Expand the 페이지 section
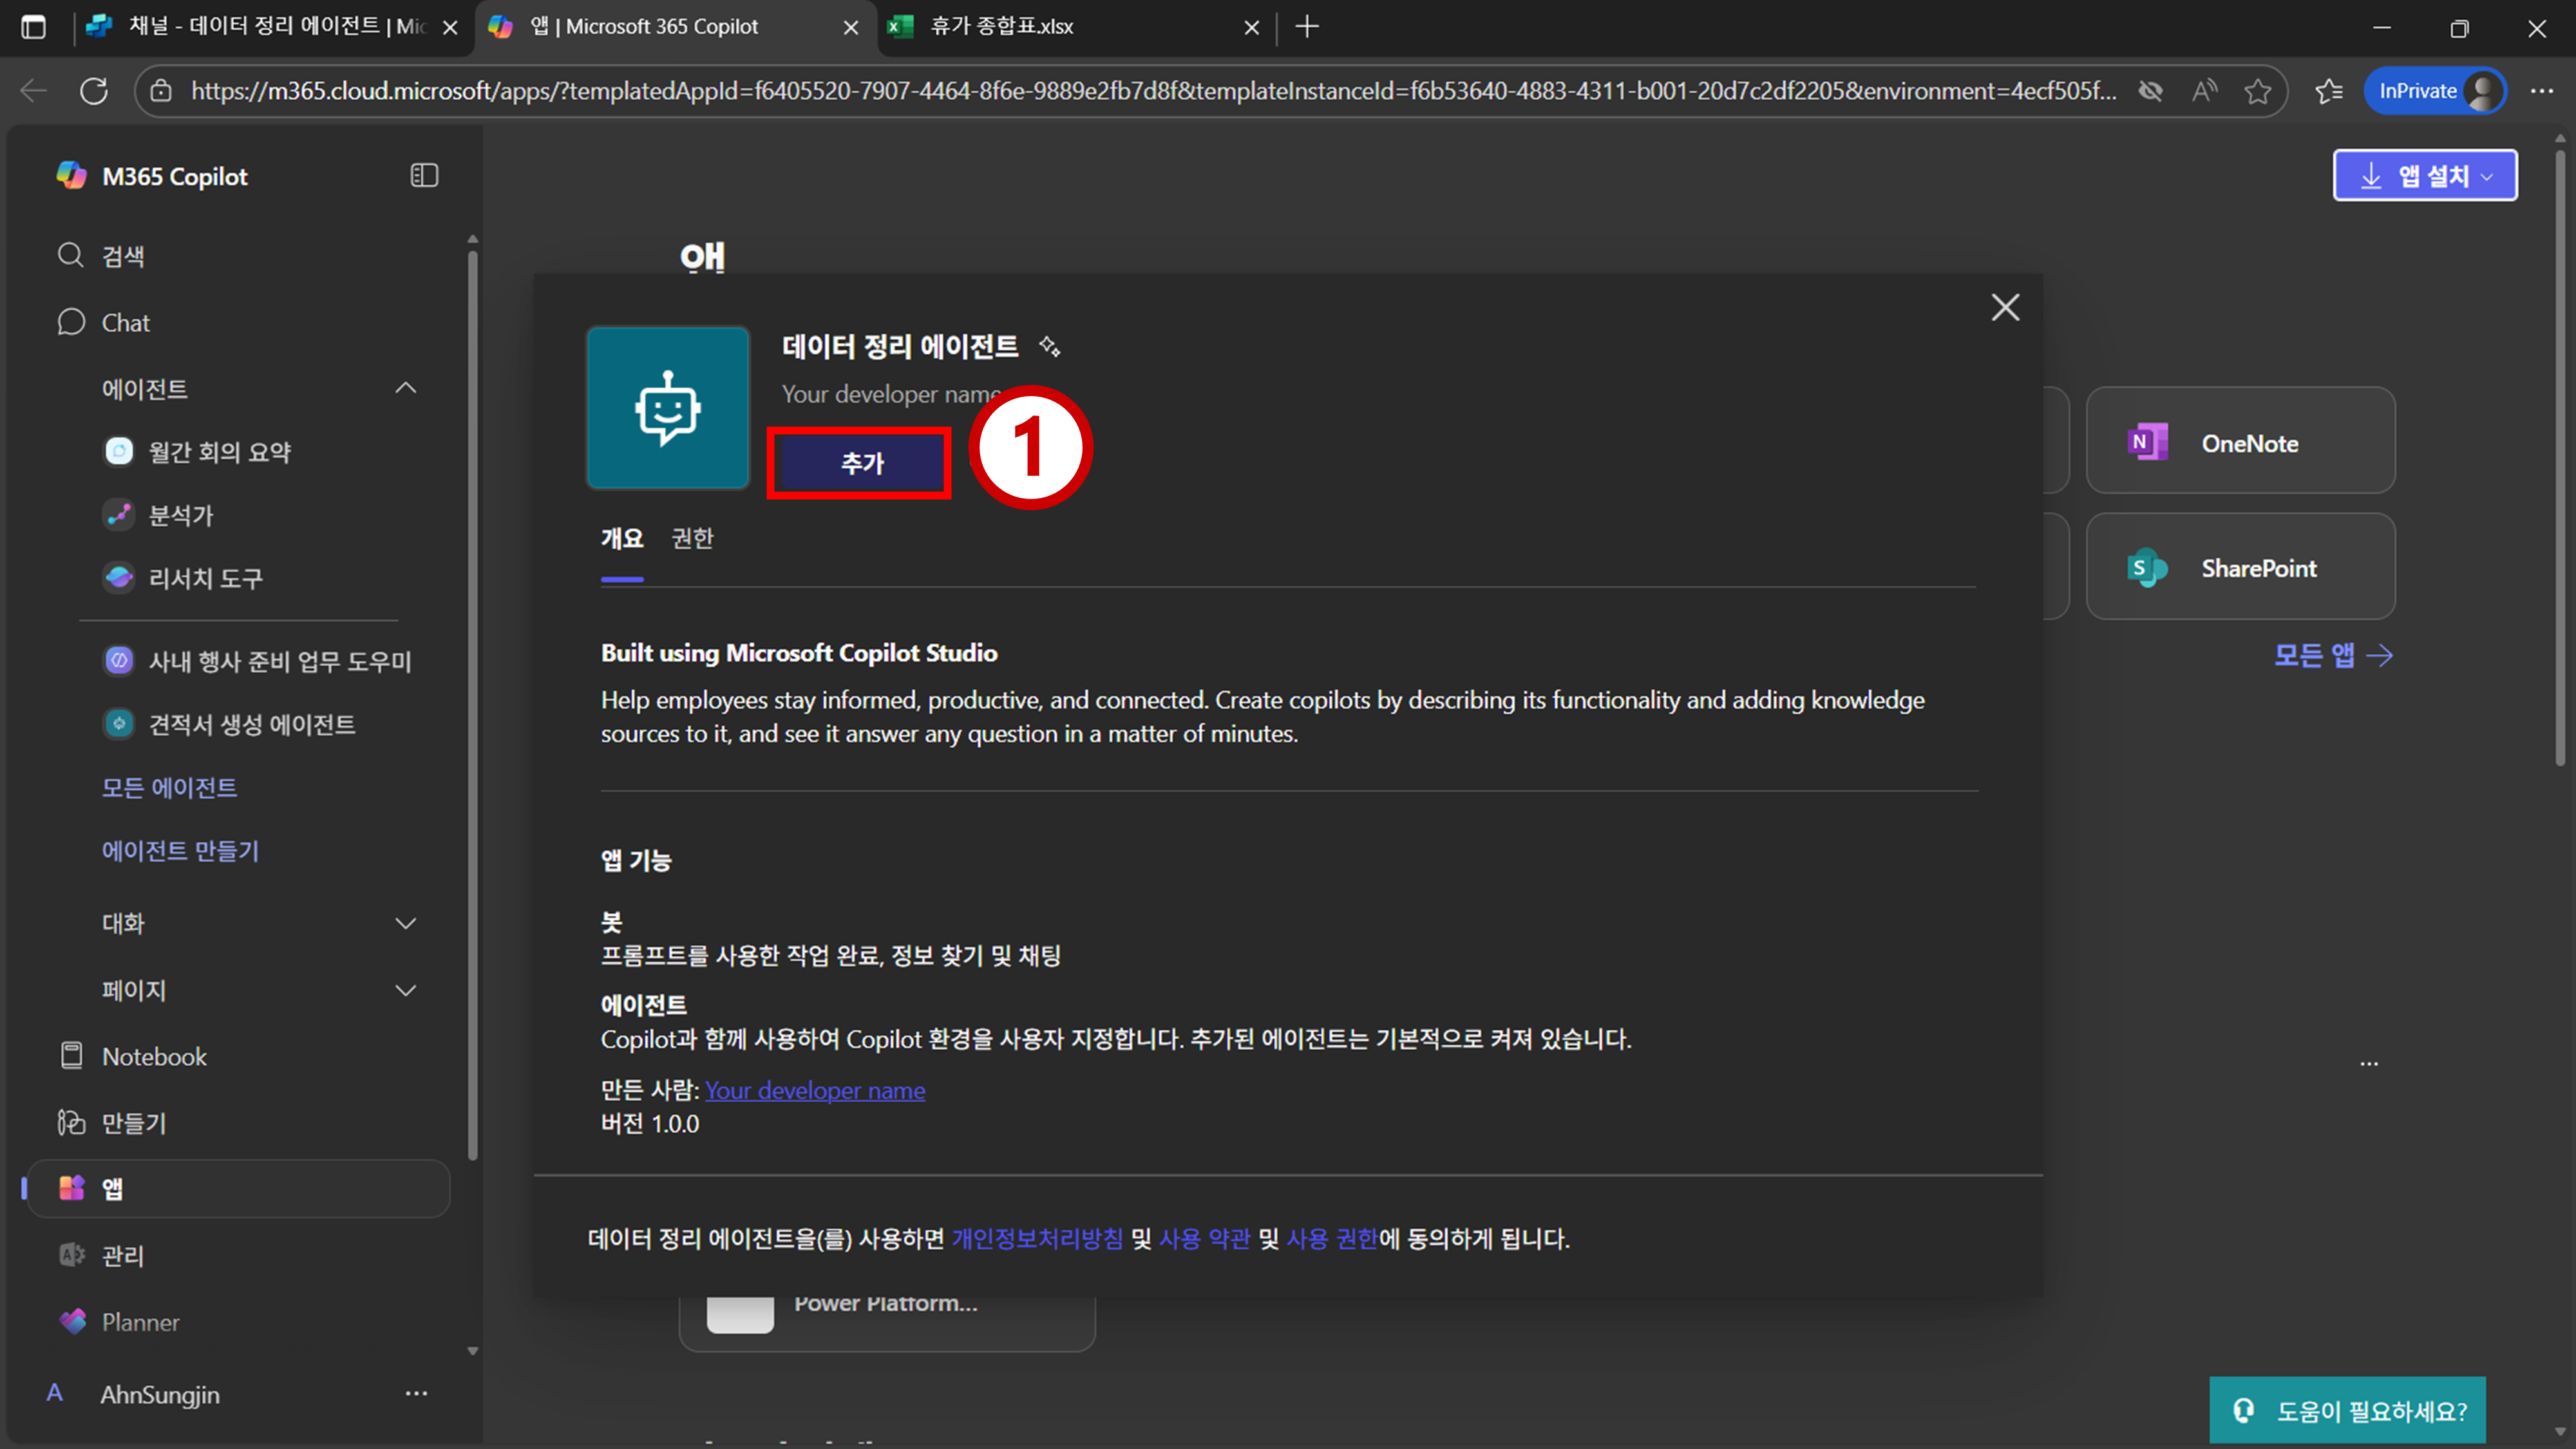This screenshot has height=1449, width=2576. 405,990
